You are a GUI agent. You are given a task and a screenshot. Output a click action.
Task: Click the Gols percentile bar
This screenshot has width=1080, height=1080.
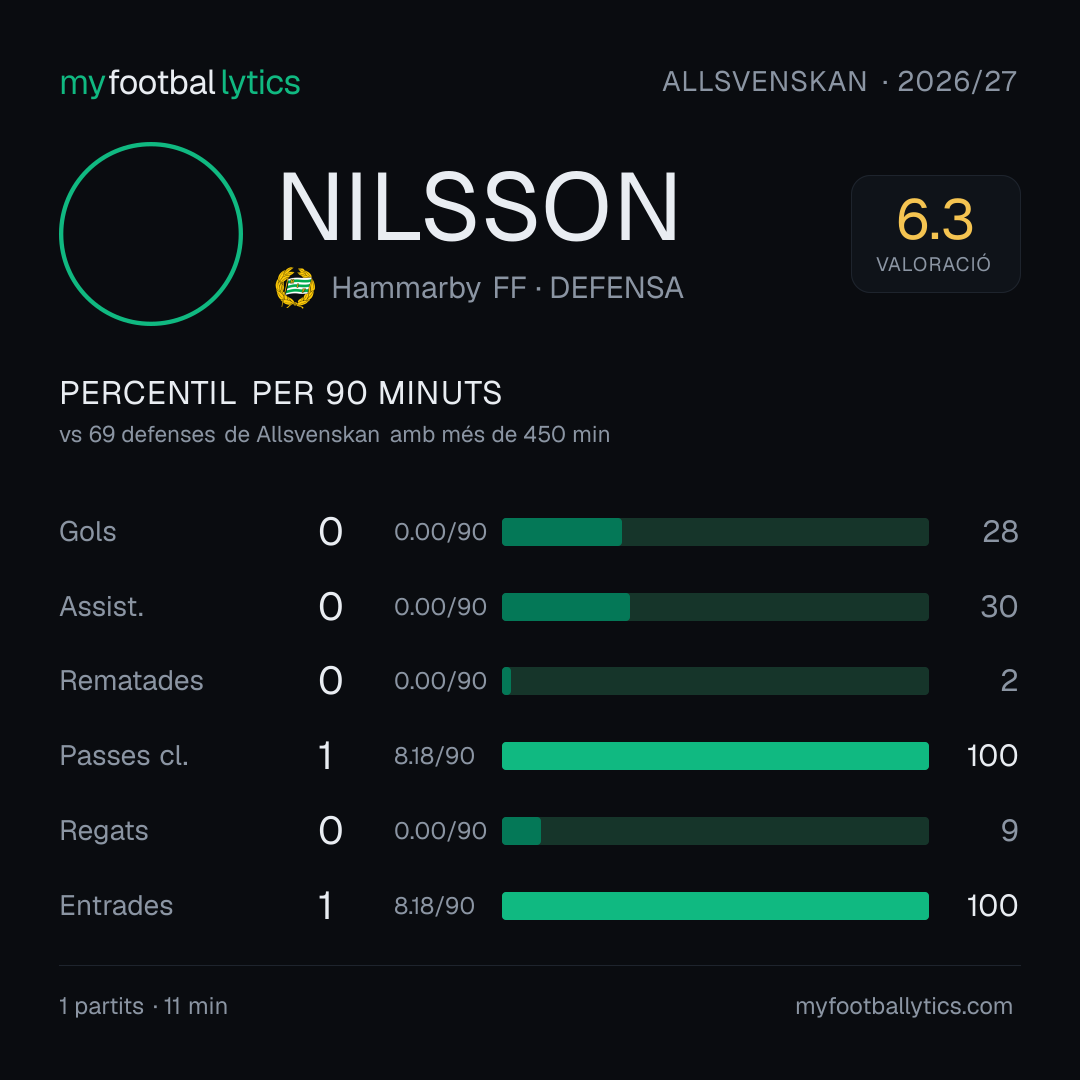[x=715, y=532]
